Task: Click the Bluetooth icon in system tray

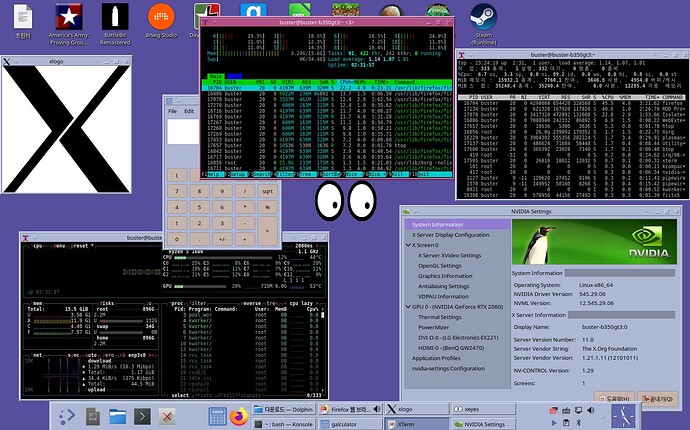Action: click(x=579, y=423)
